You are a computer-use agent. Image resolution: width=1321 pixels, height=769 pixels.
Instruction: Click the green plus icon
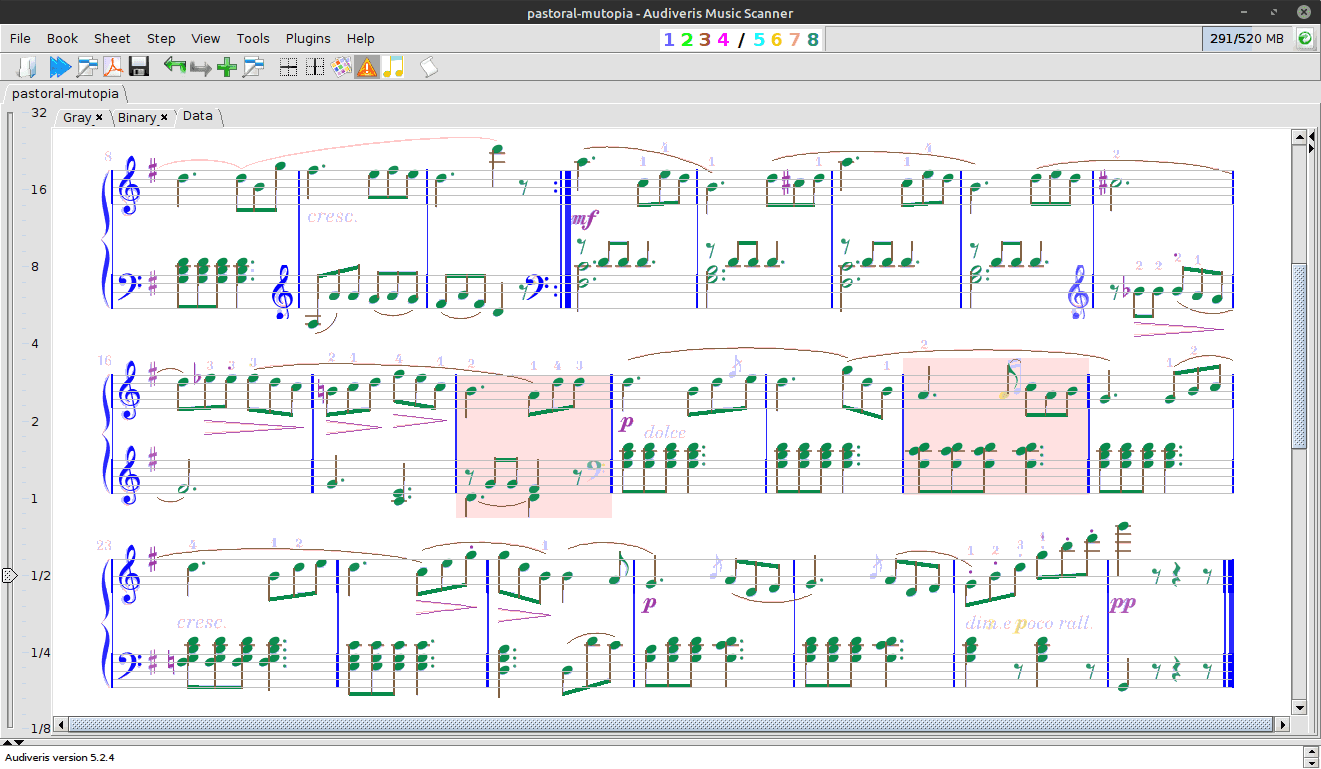tap(227, 67)
